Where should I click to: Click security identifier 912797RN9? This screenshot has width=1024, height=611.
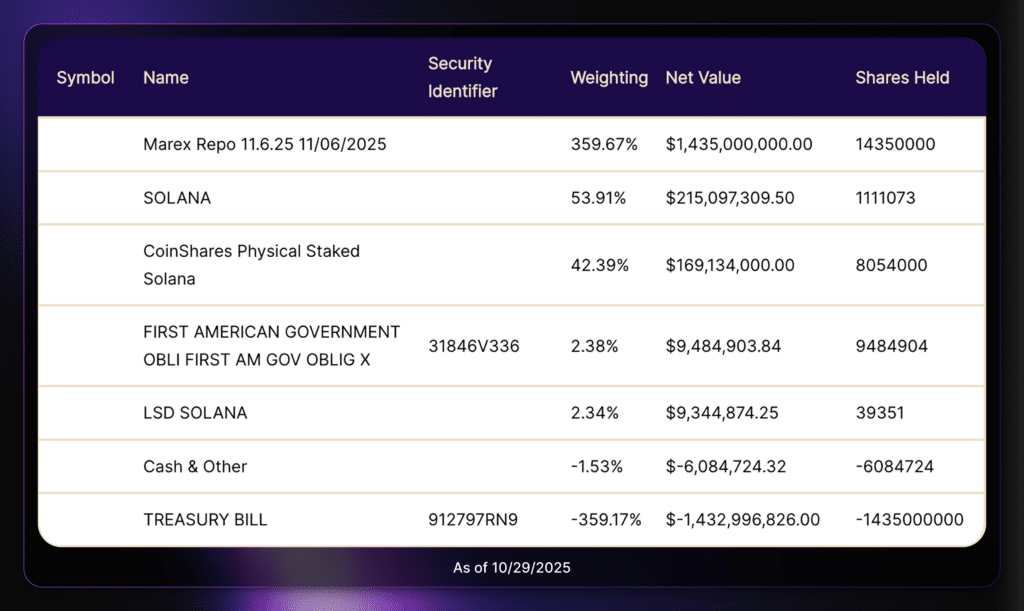pyautogui.click(x=473, y=520)
